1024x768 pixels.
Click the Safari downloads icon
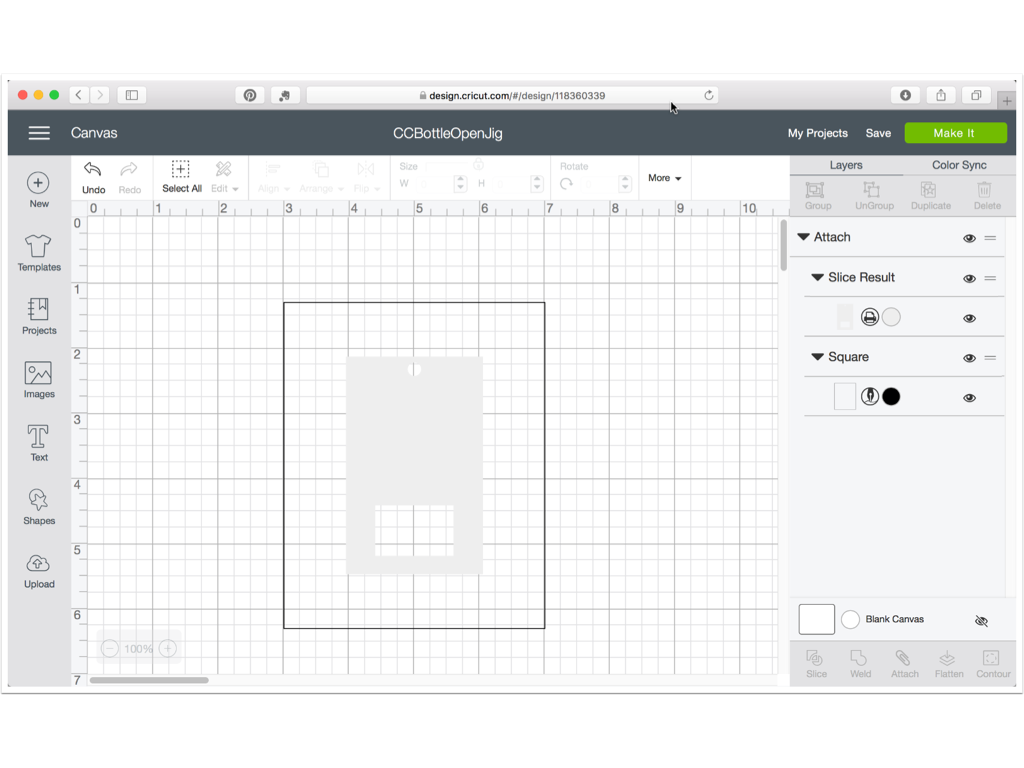[x=905, y=95]
